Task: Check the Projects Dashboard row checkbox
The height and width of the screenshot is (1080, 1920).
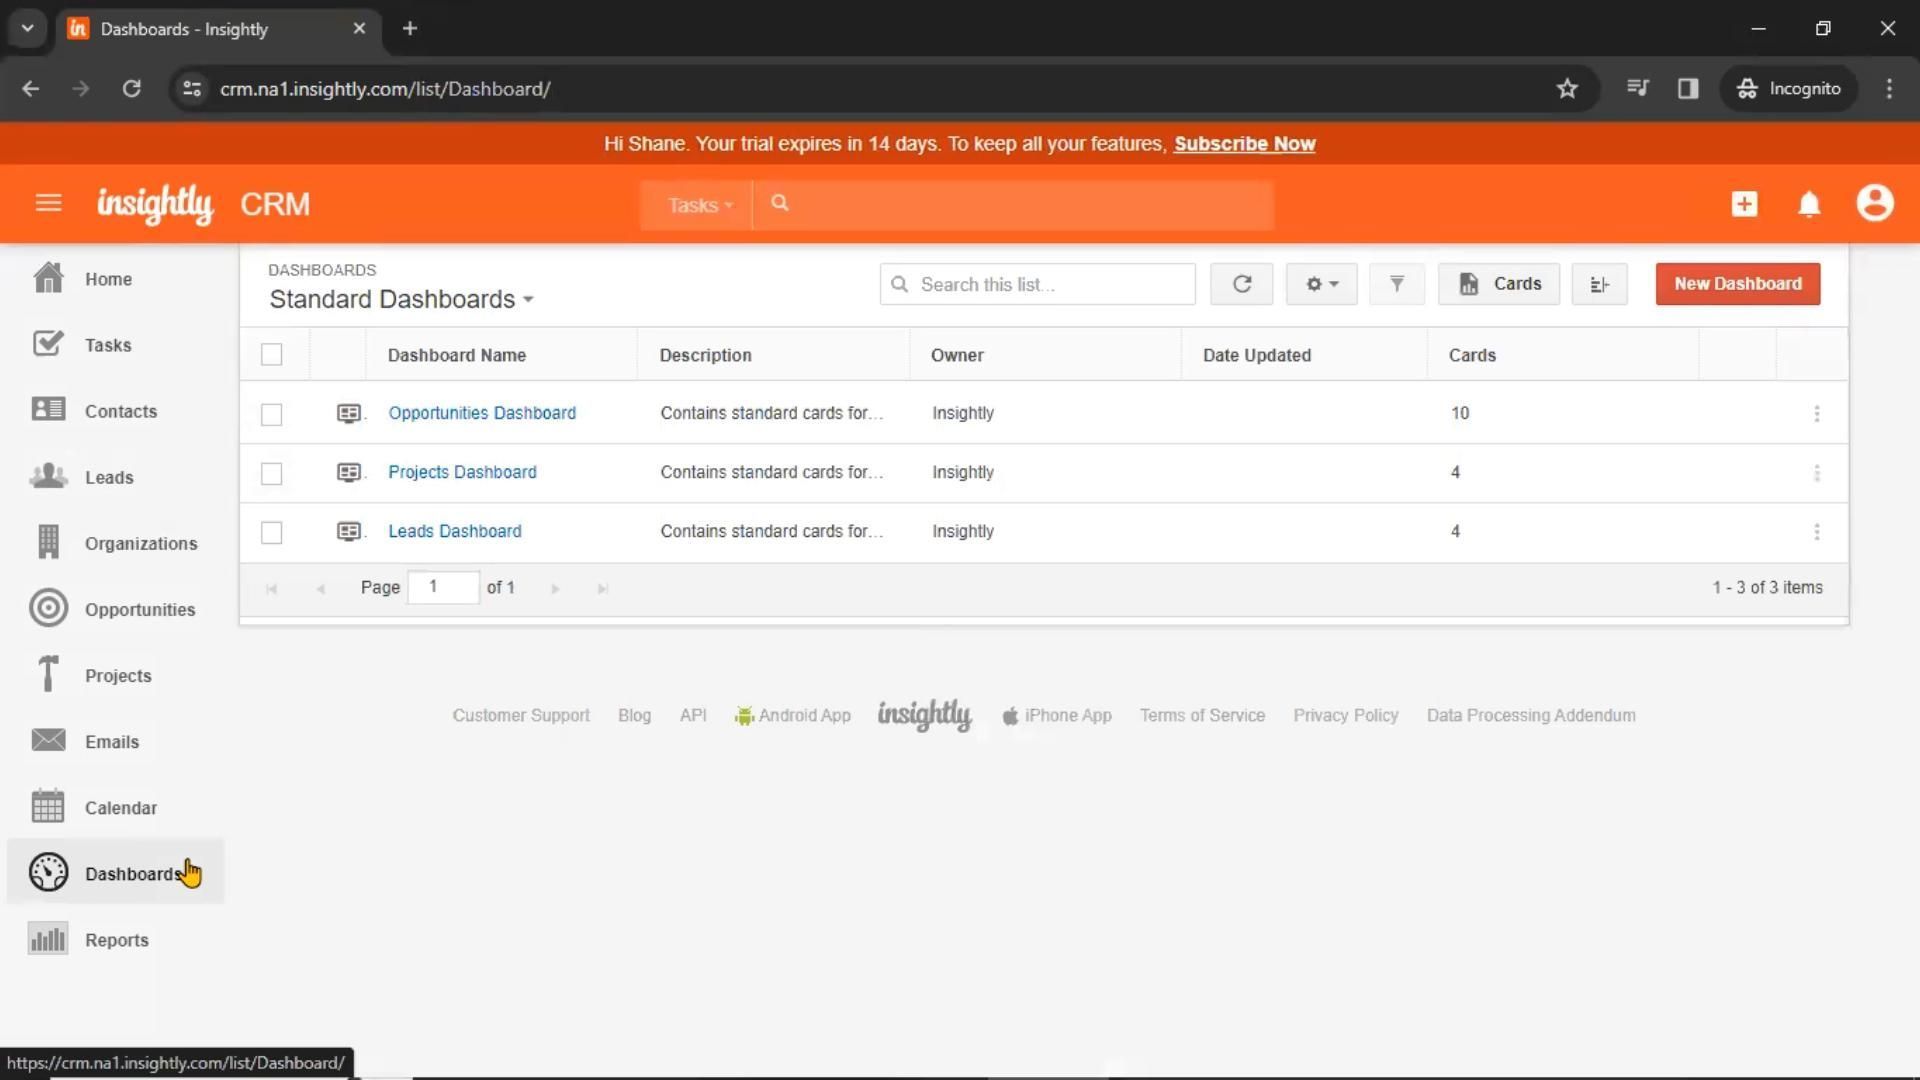Action: (x=271, y=473)
